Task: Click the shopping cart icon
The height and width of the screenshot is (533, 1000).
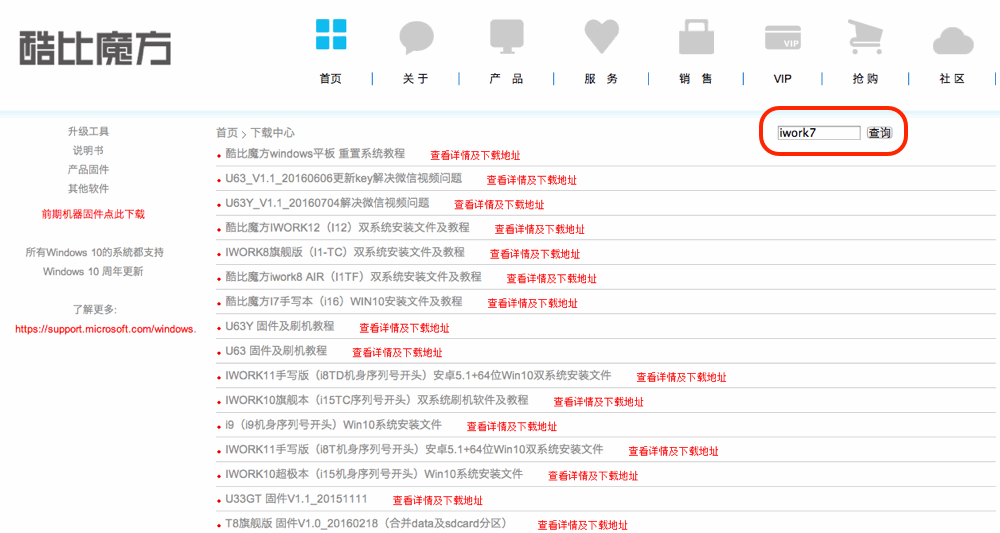Action: 865,36
